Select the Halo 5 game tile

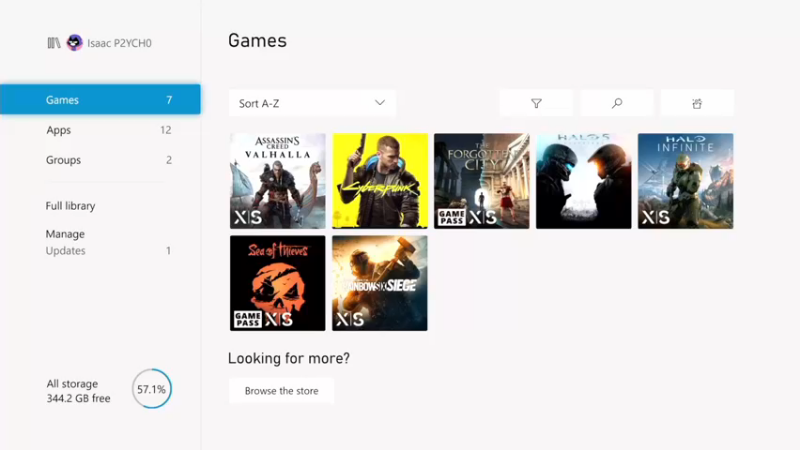click(x=584, y=181)
